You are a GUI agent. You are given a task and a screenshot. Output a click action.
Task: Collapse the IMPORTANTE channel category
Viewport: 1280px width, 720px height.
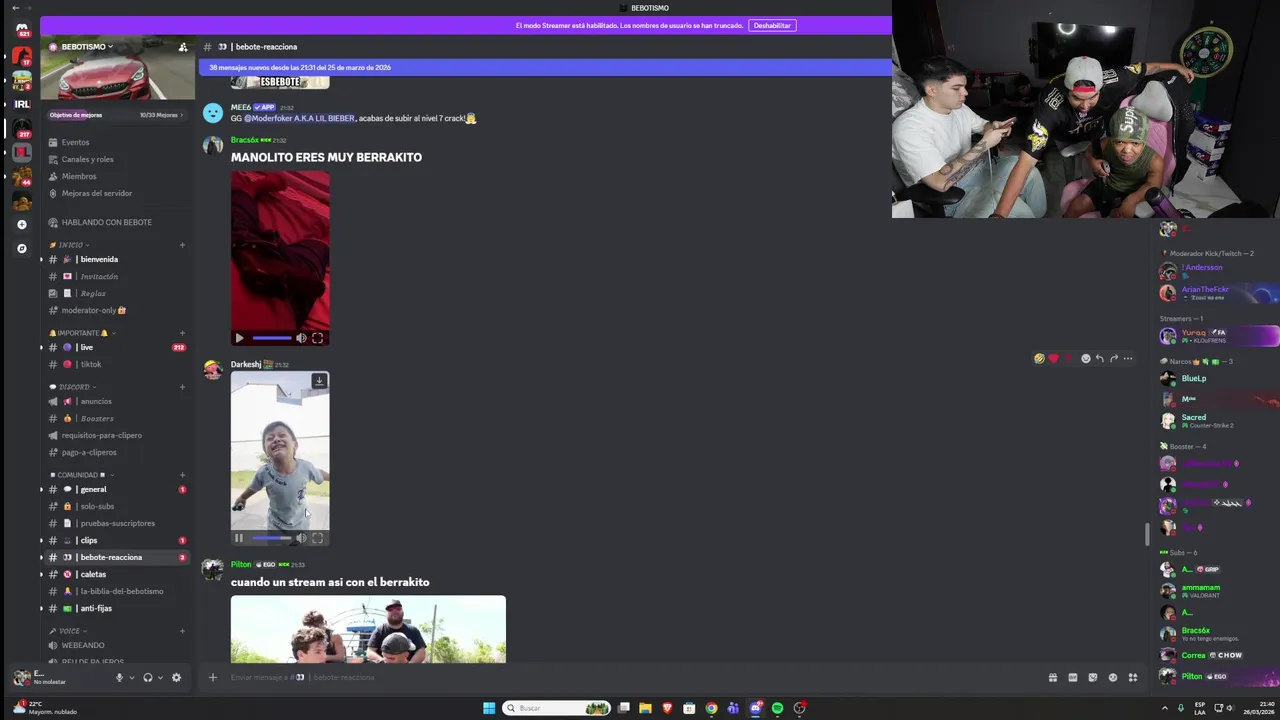point(83,333)
